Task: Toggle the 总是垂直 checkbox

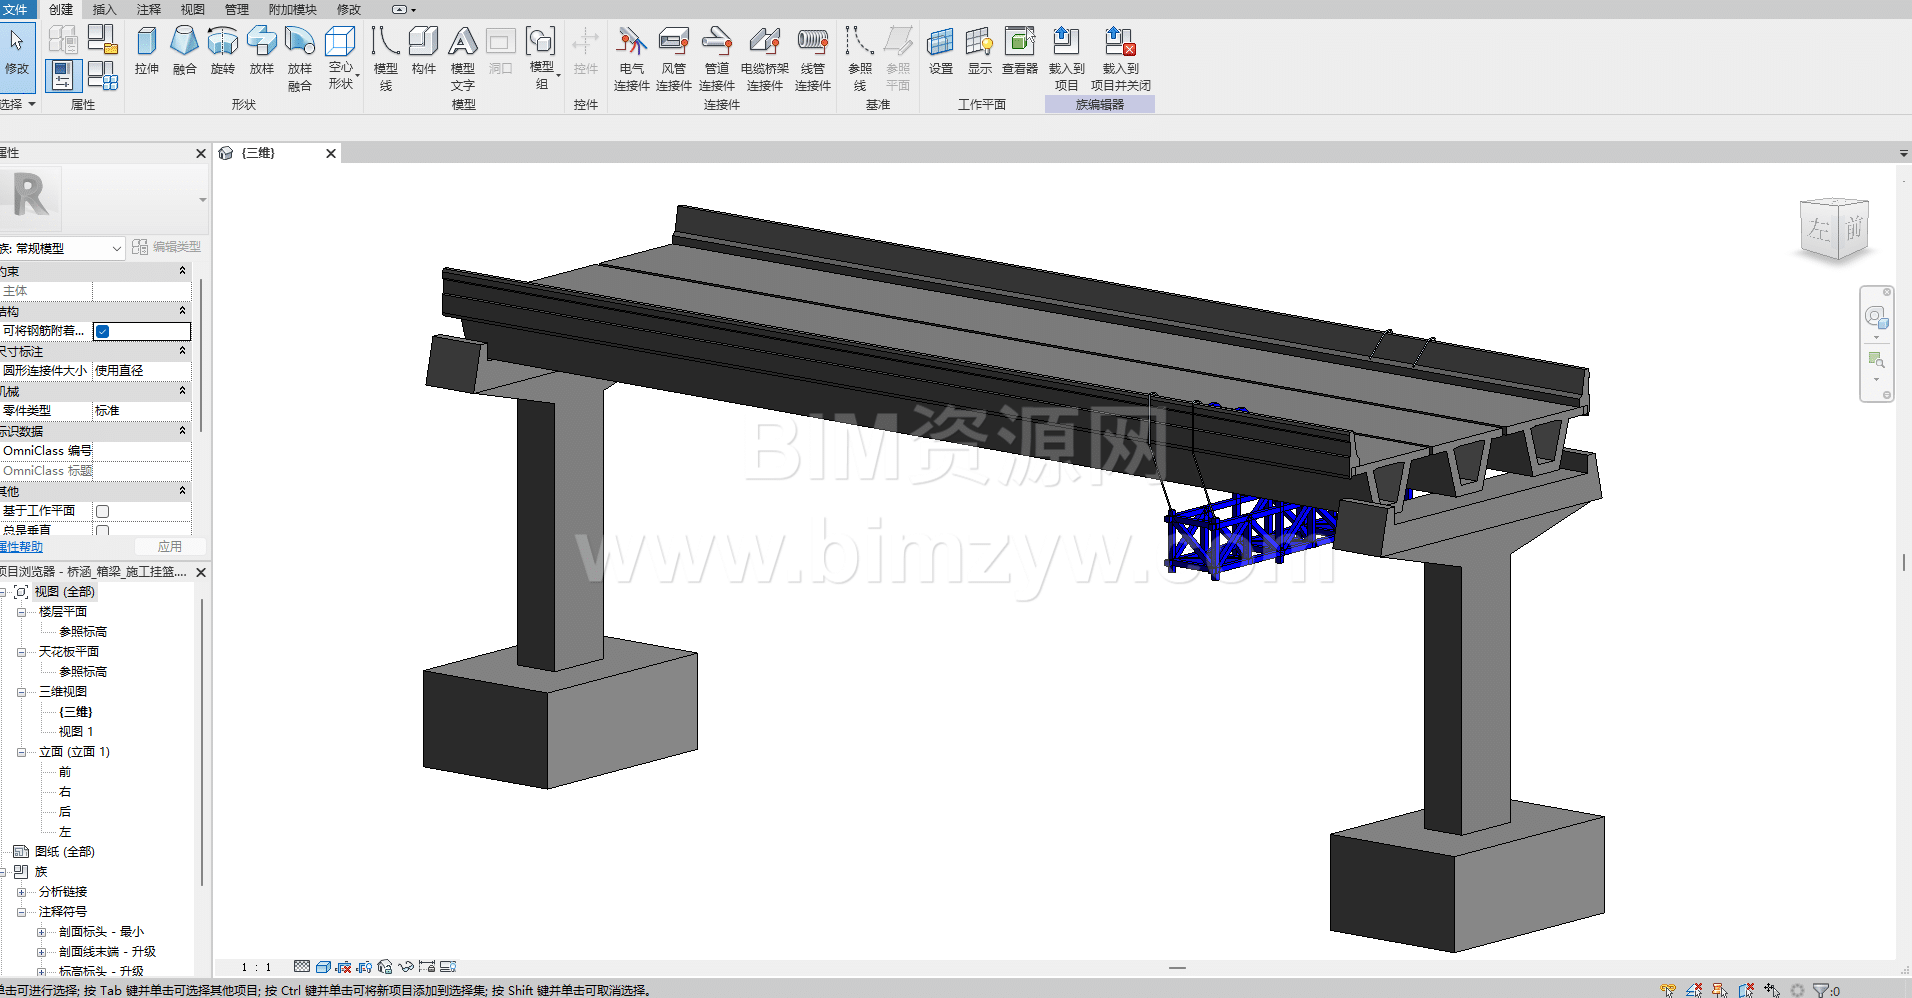Action: 103,531
